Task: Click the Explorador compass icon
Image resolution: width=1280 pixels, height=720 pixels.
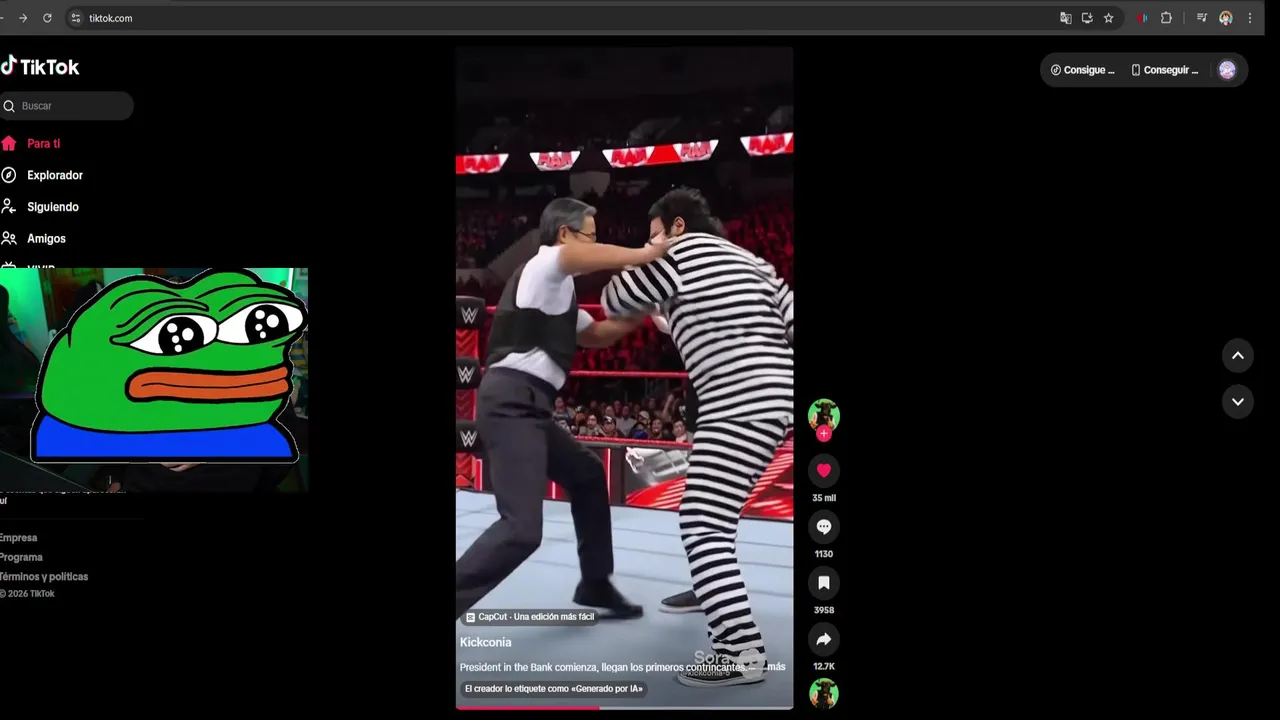Action: point(9,176)
